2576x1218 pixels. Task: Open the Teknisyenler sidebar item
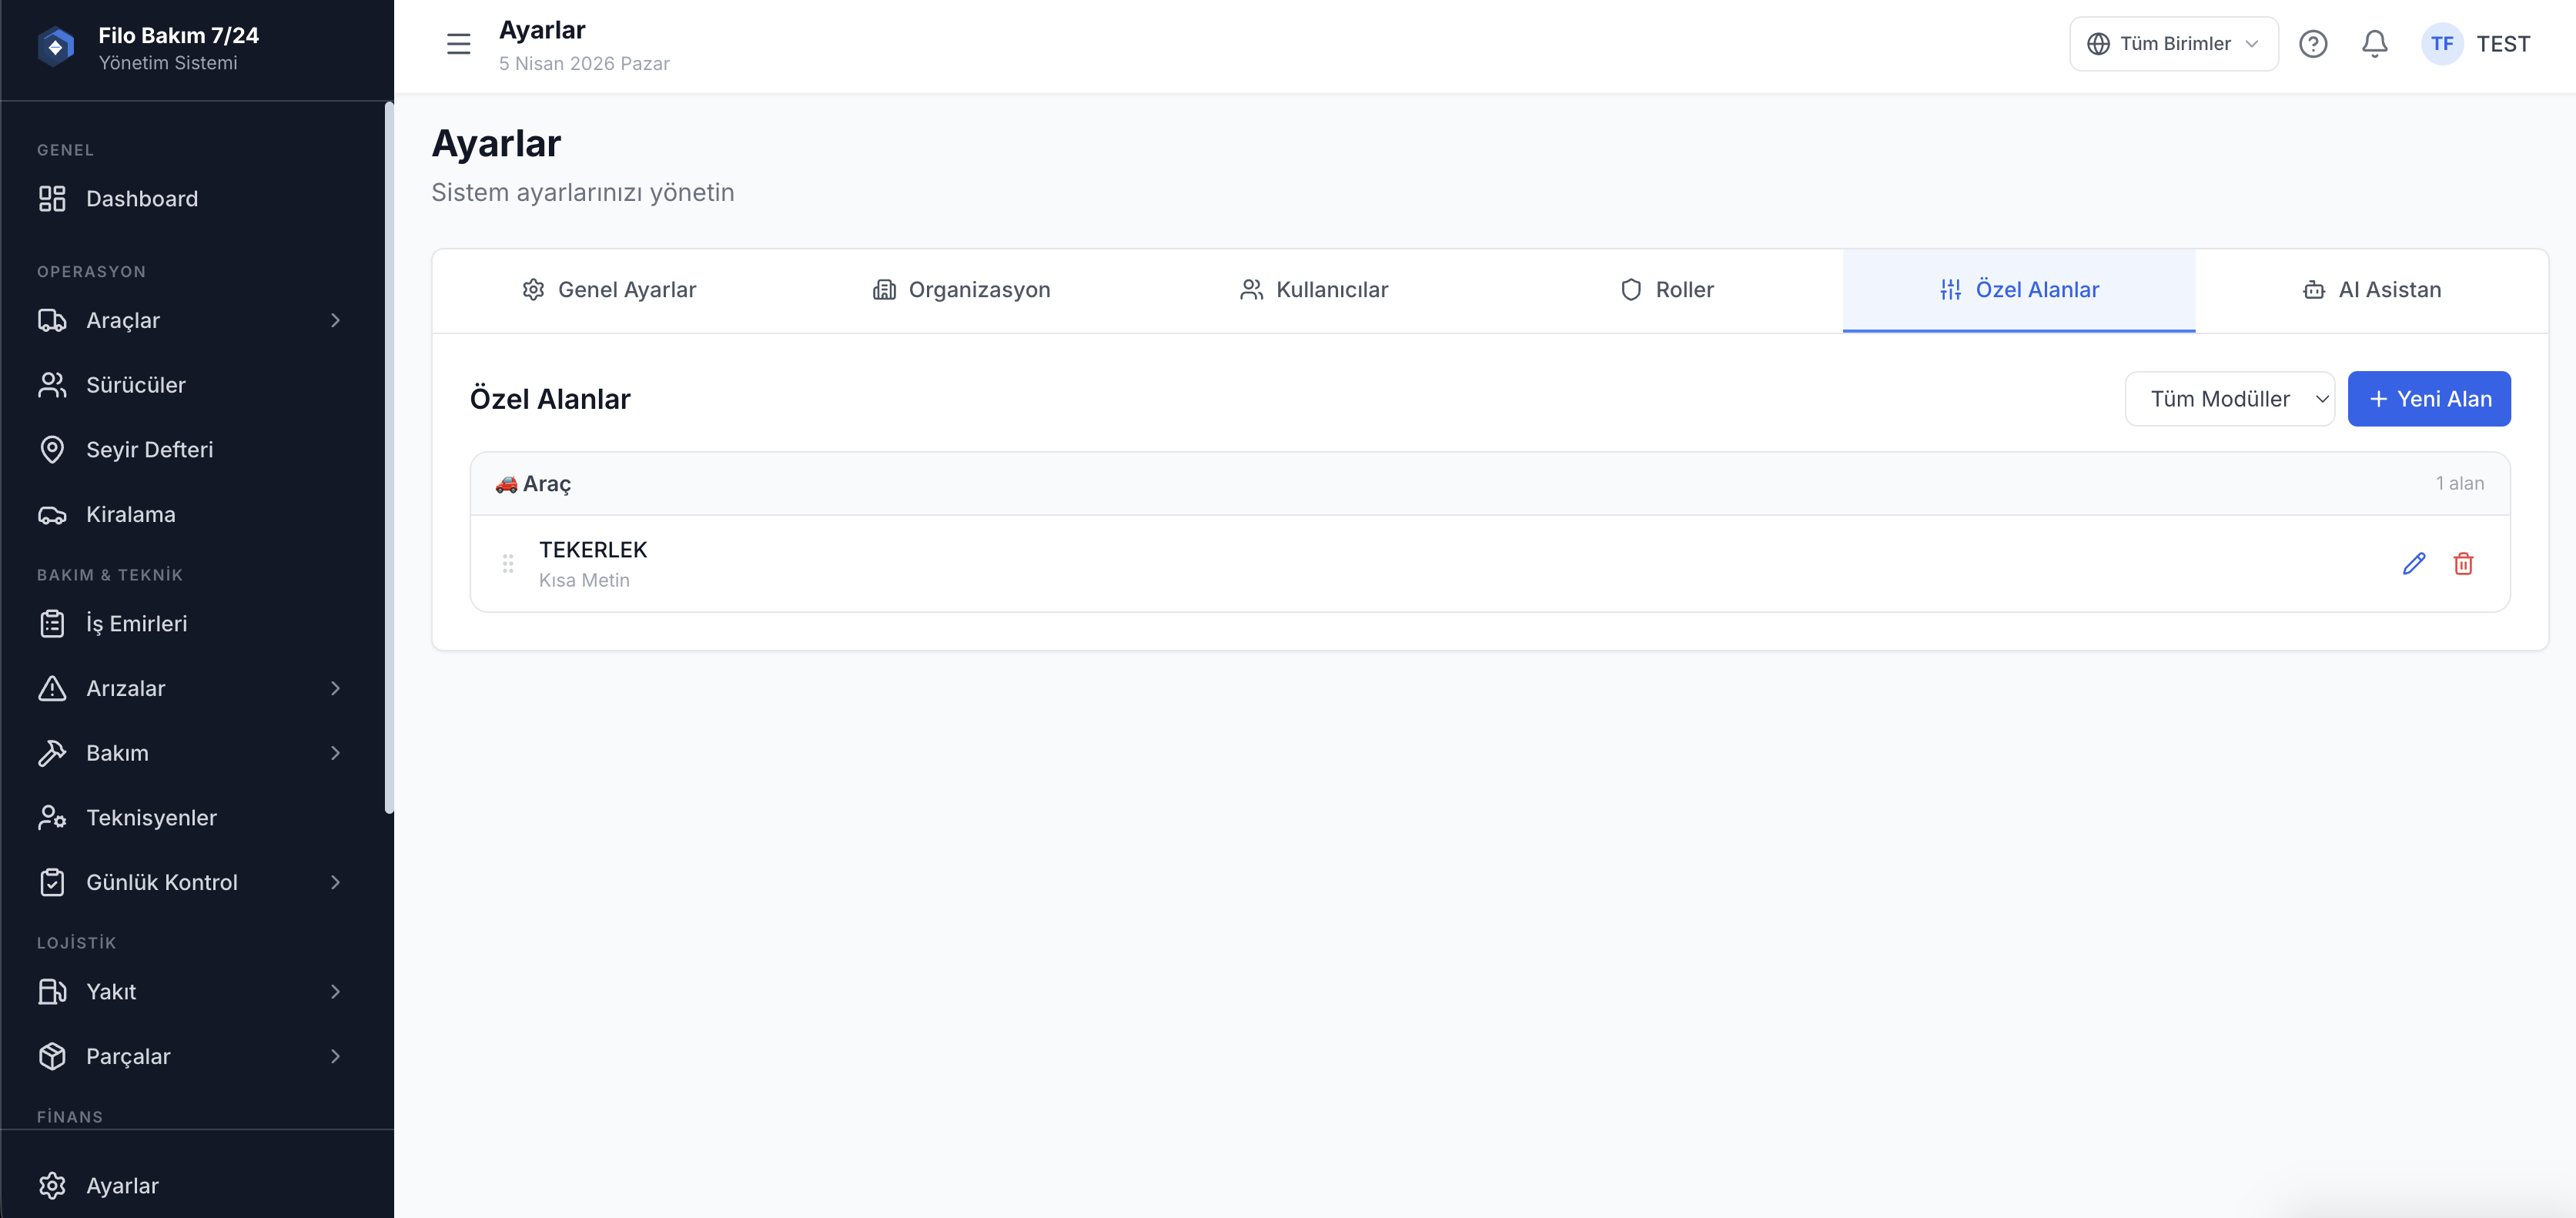click(x=151, y=818)
